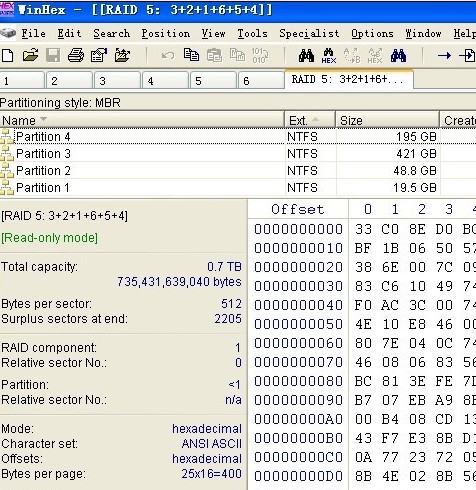476x490 pixels.
Task: Click the Undo arrow icon
Action: (x=168, y=55)
